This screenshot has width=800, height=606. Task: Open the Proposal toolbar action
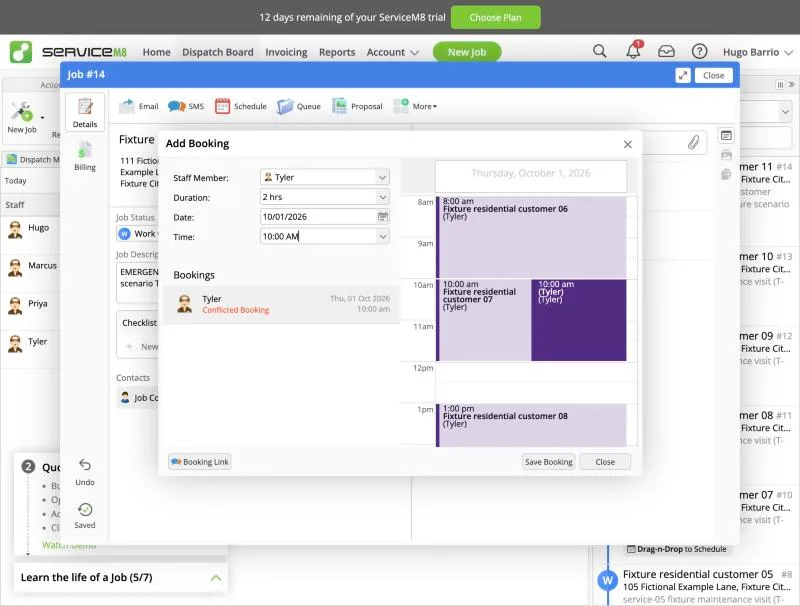click(357, 106)
